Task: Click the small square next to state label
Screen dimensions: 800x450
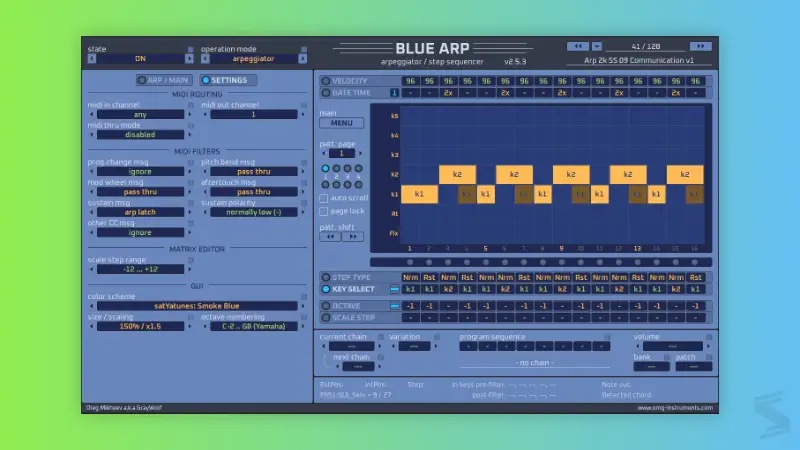Action: coord(190,49)
